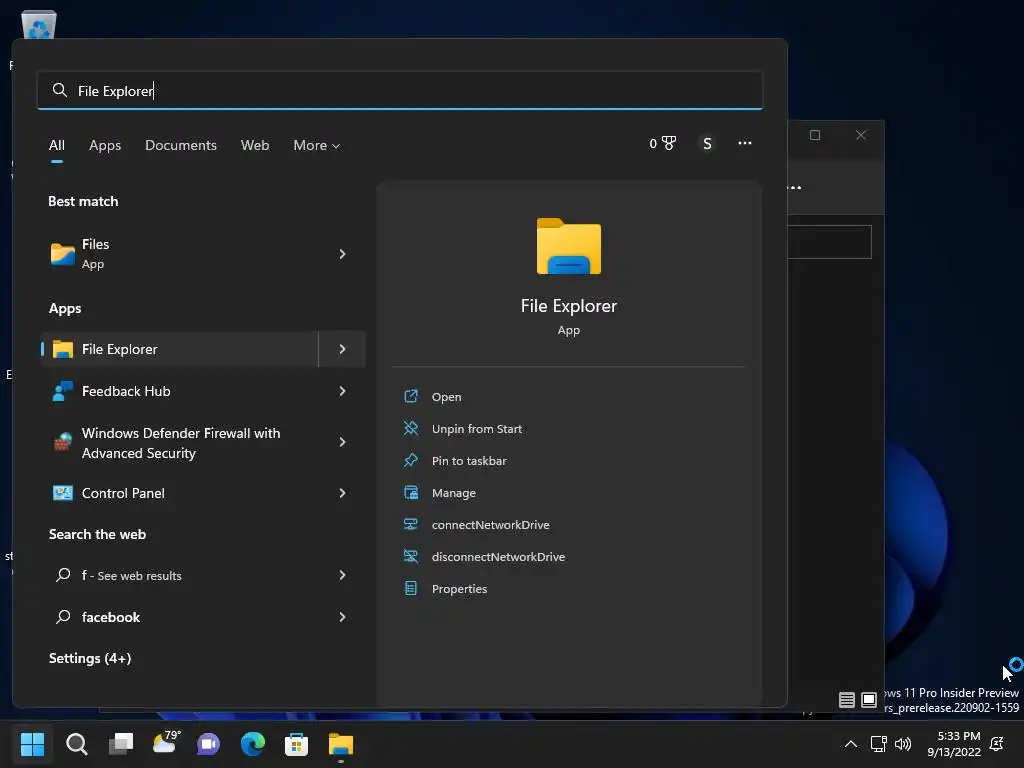1024x768 pixels.
Task: Click the search magnifier in the search box
Action: click(59, 90)
